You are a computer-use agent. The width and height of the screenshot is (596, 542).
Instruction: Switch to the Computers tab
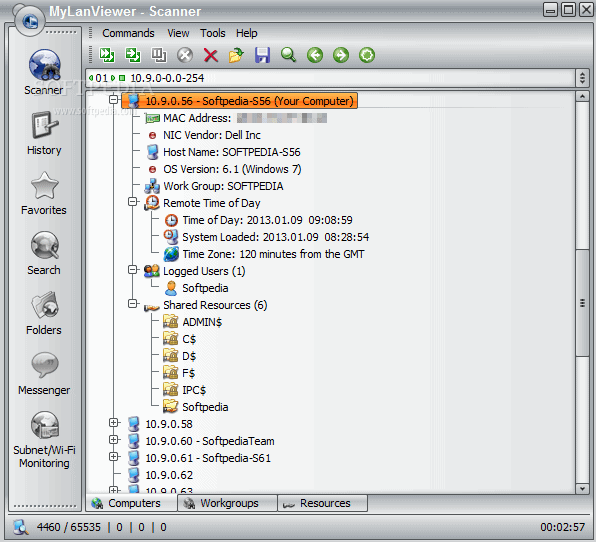pos(132,503)
